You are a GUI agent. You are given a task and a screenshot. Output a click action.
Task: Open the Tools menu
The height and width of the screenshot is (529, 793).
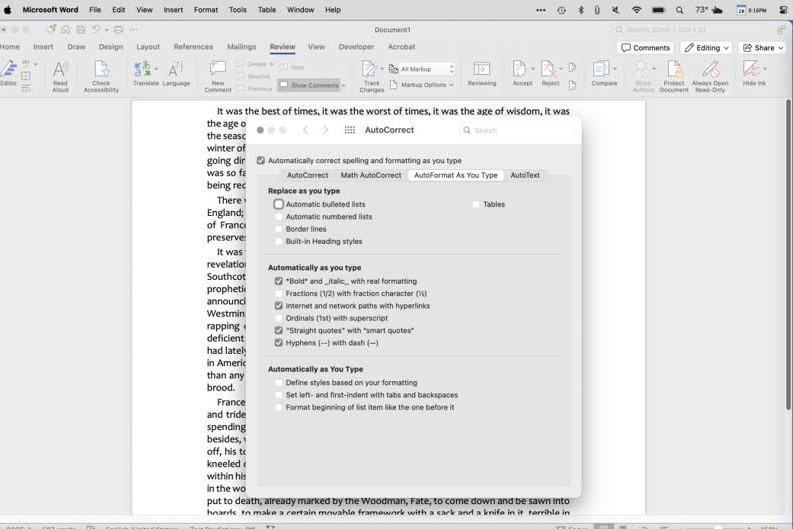click(x=237, y=10)
